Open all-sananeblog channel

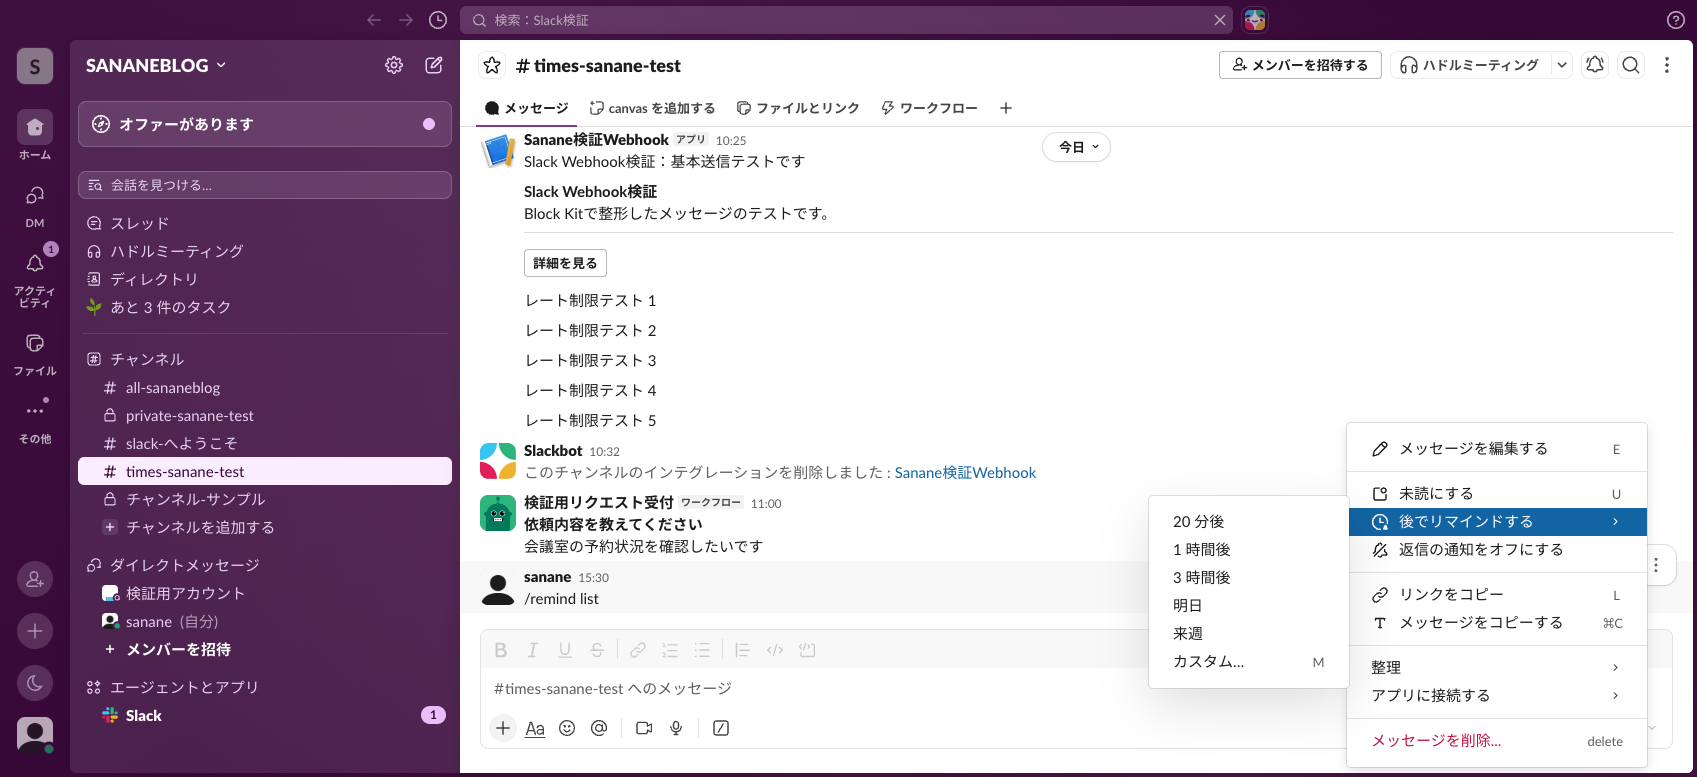tap(265, 388)
